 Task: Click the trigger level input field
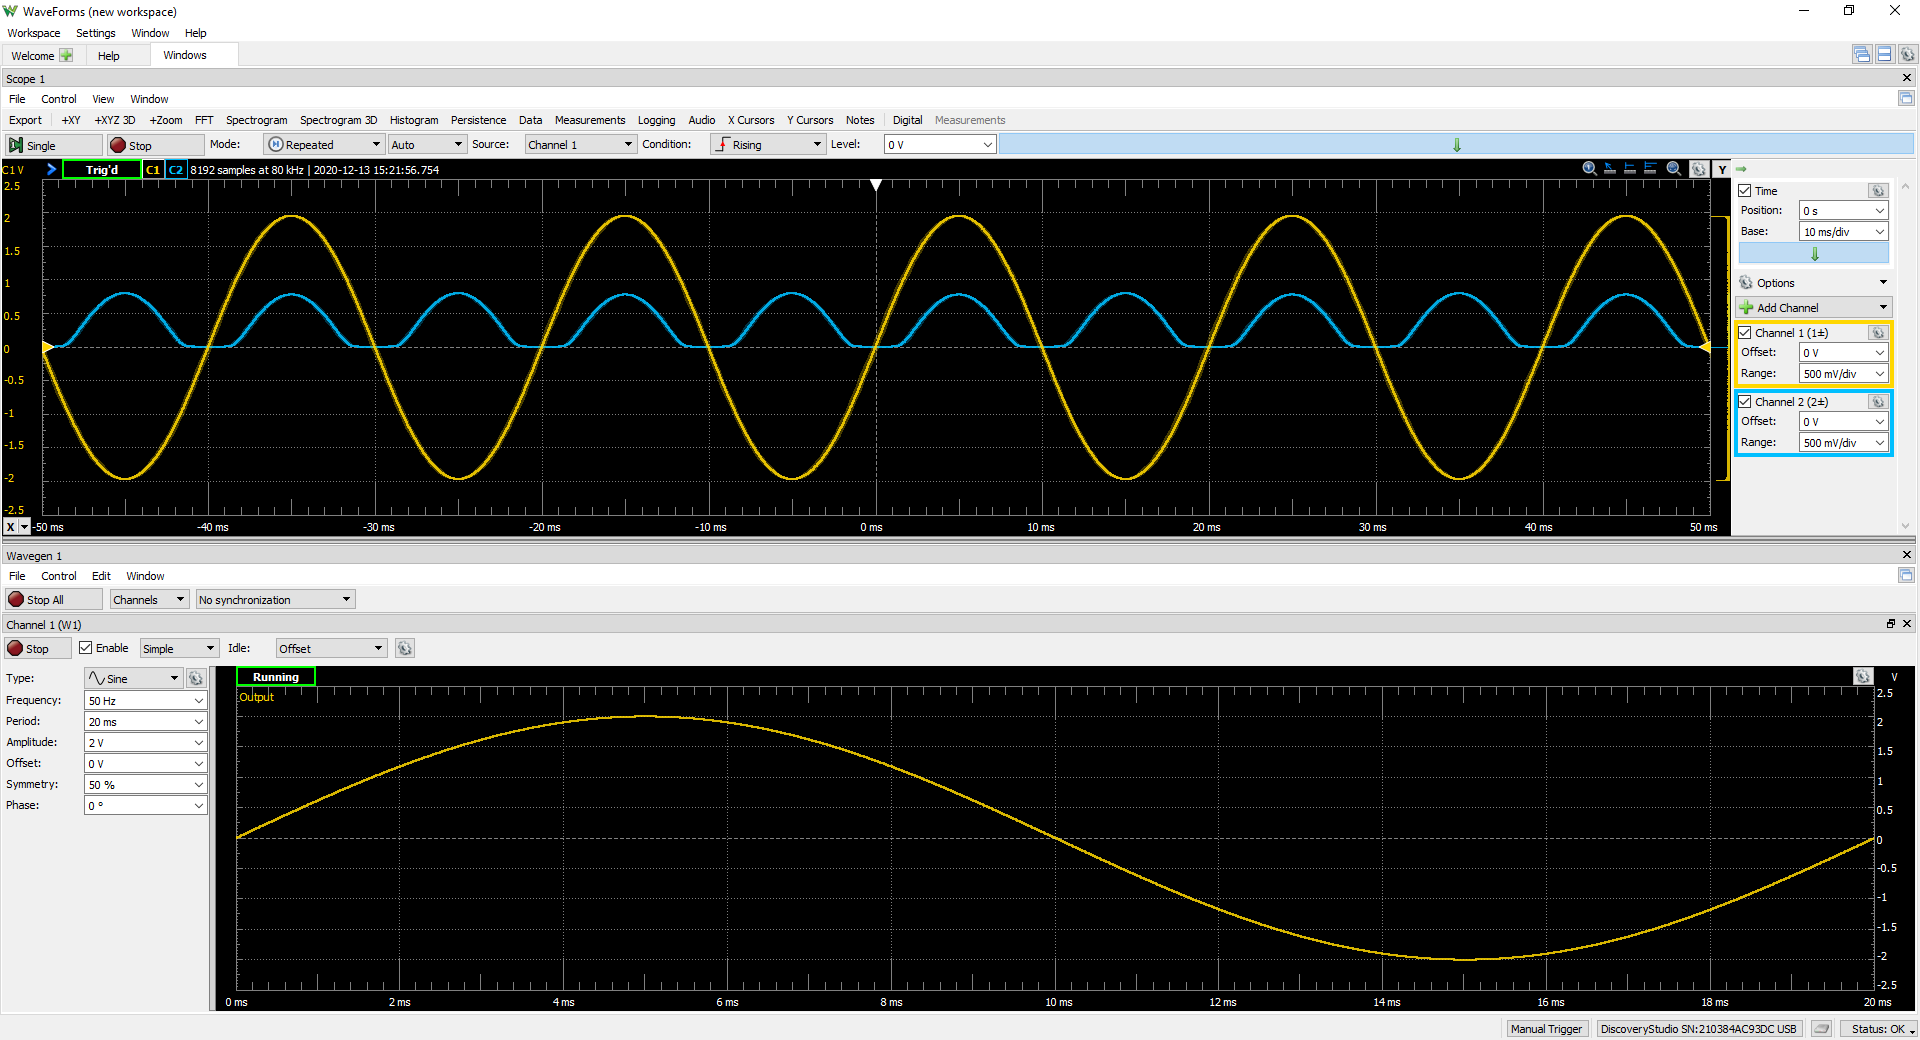click(940, 145)
